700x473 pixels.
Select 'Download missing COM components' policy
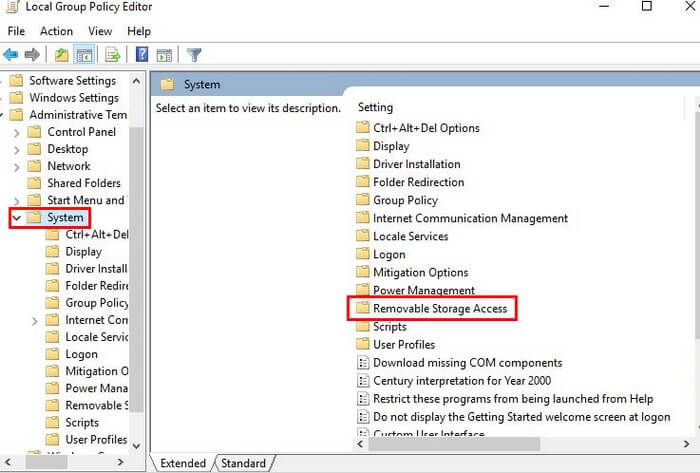click(467, 363)
